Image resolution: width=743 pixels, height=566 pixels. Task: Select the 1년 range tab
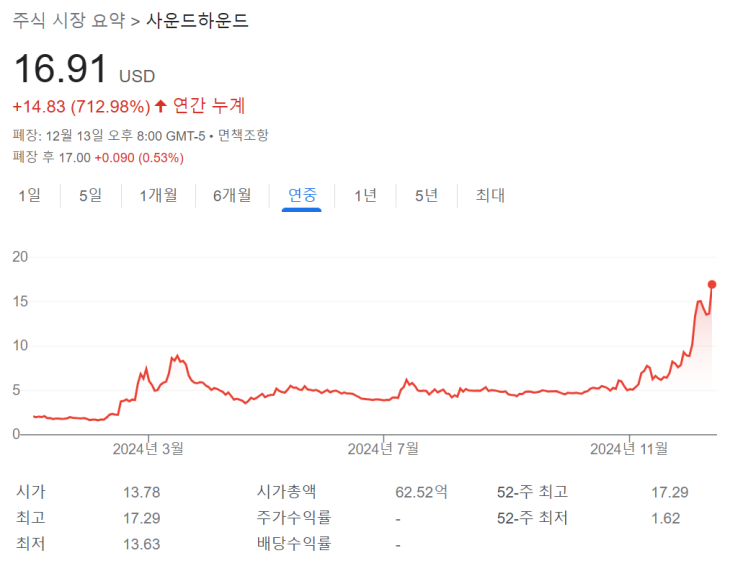coord(365,195)
